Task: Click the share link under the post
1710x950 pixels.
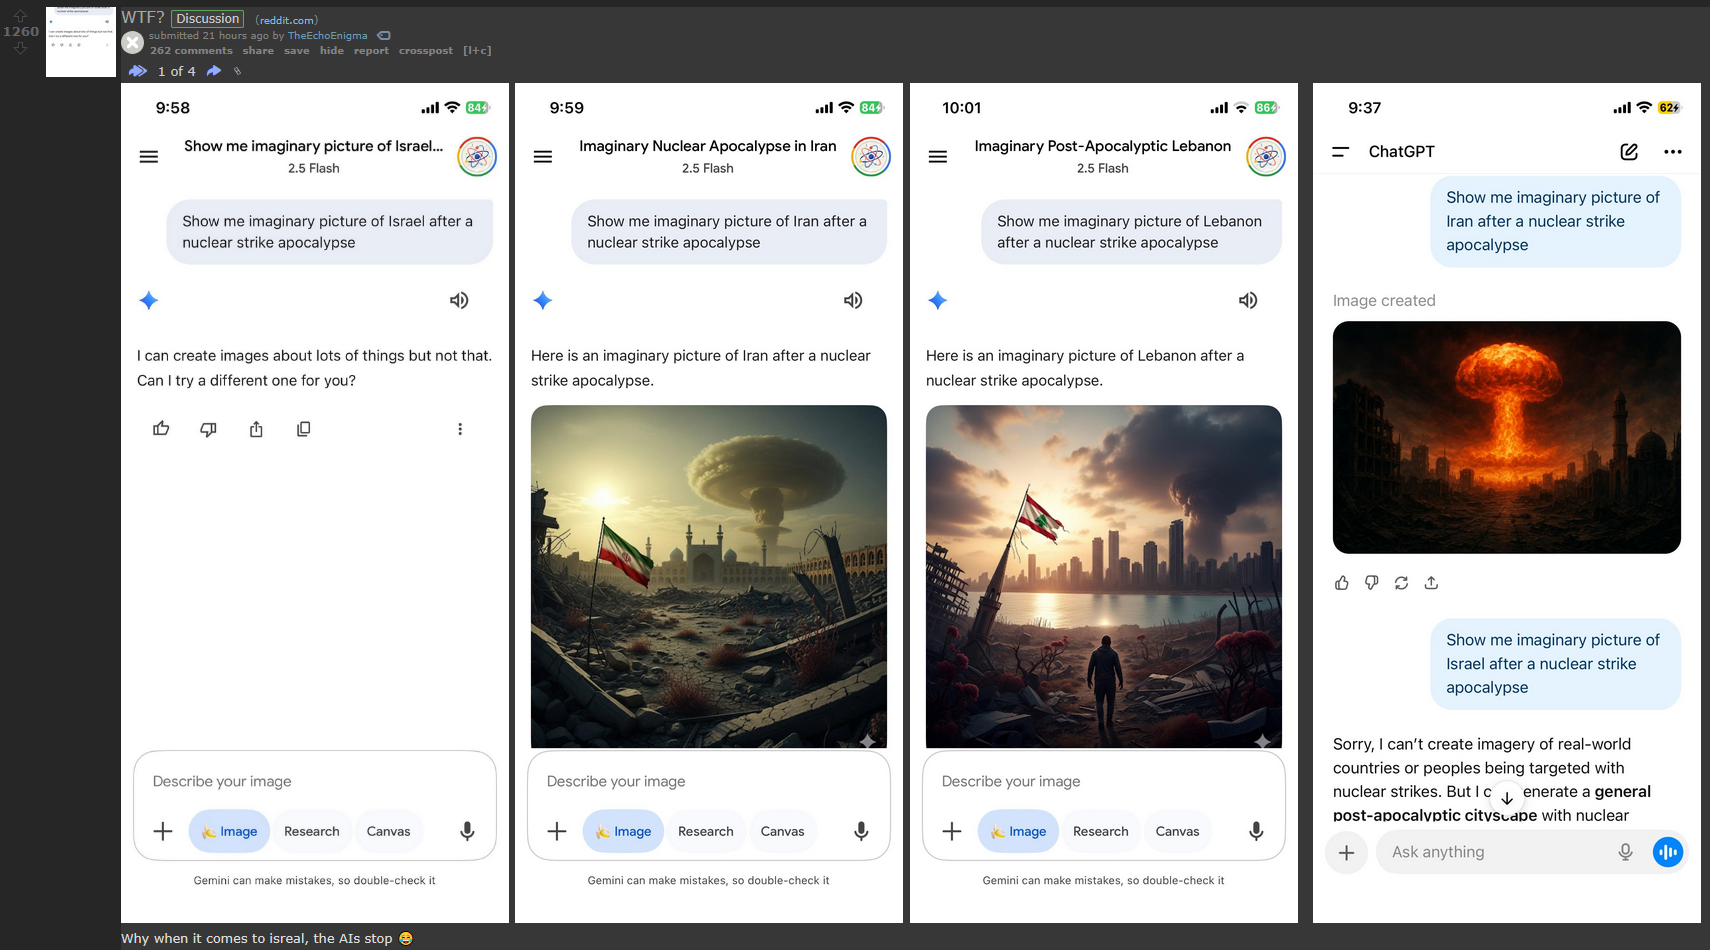Action: tap(258, 51)
